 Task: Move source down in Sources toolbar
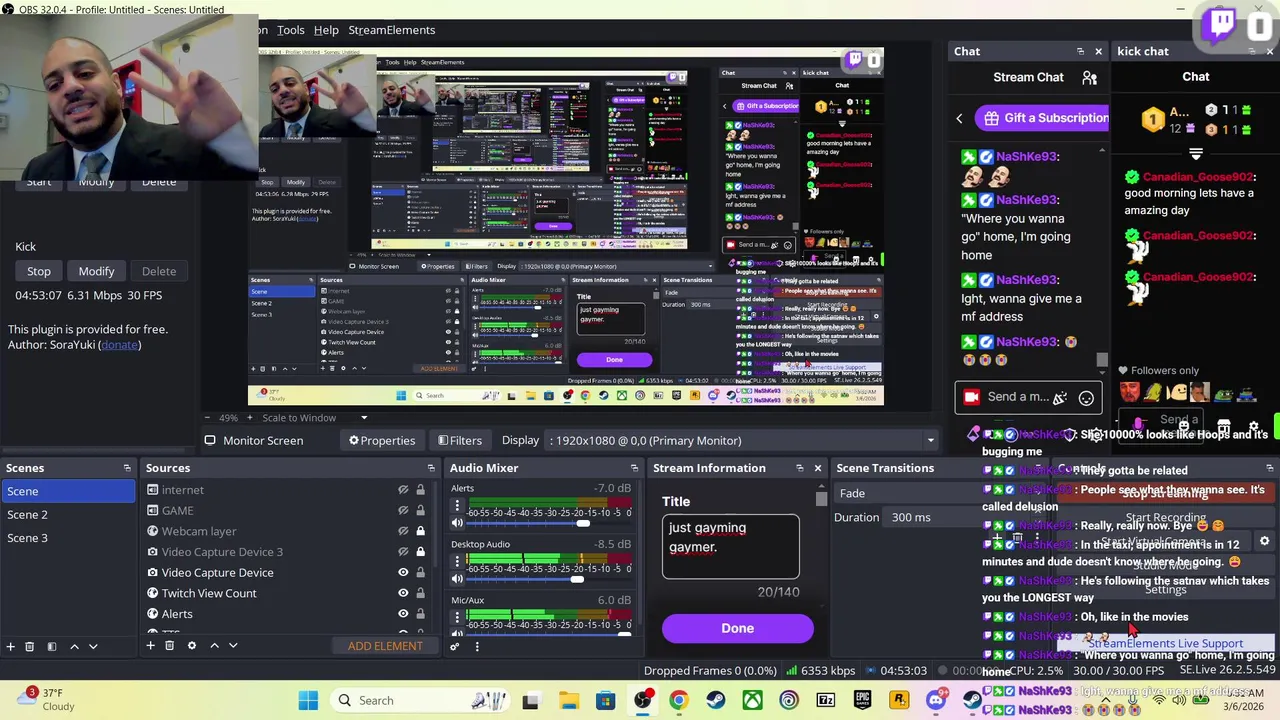point(233,646)
